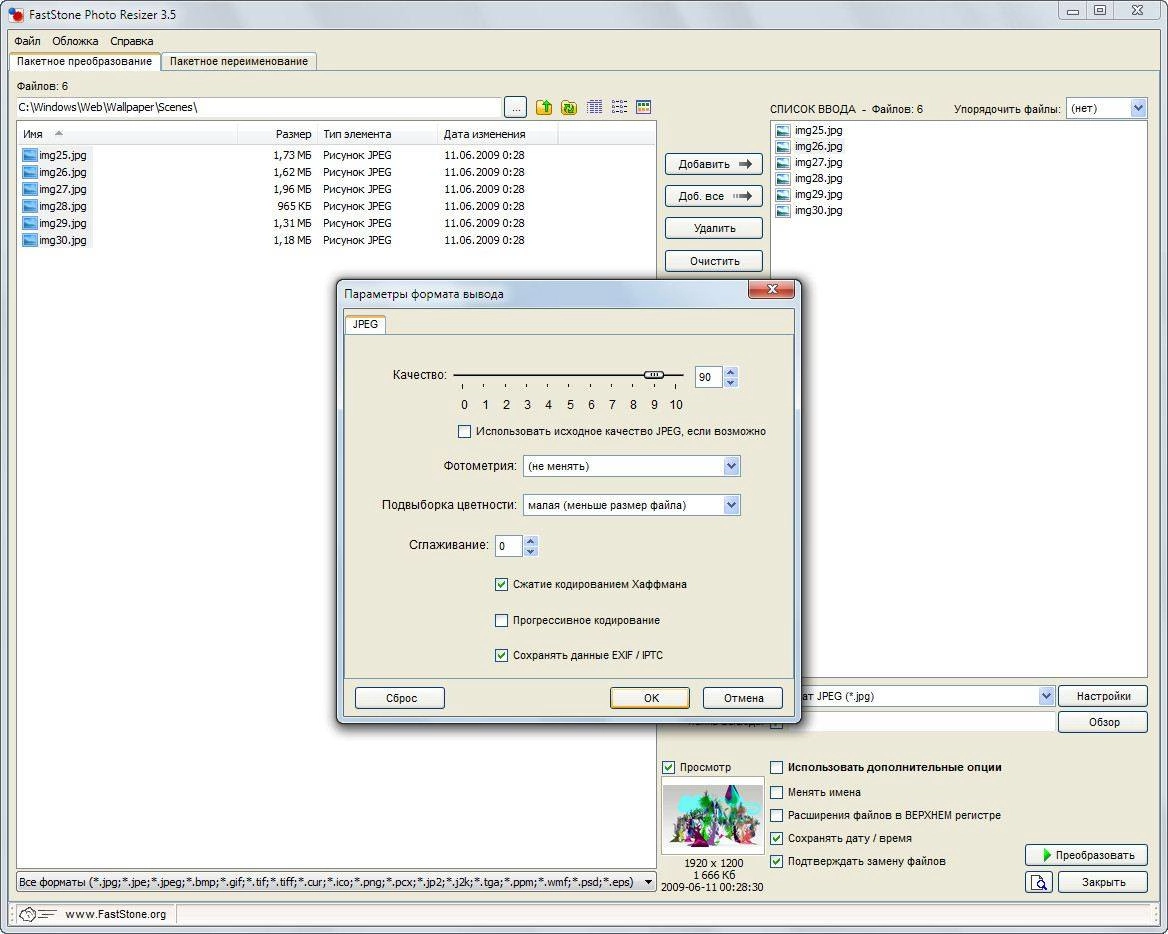Viewport: 1168px width, 934px height.
Task: Increase quality value with up spinner arrow
Action: [731, 372]
